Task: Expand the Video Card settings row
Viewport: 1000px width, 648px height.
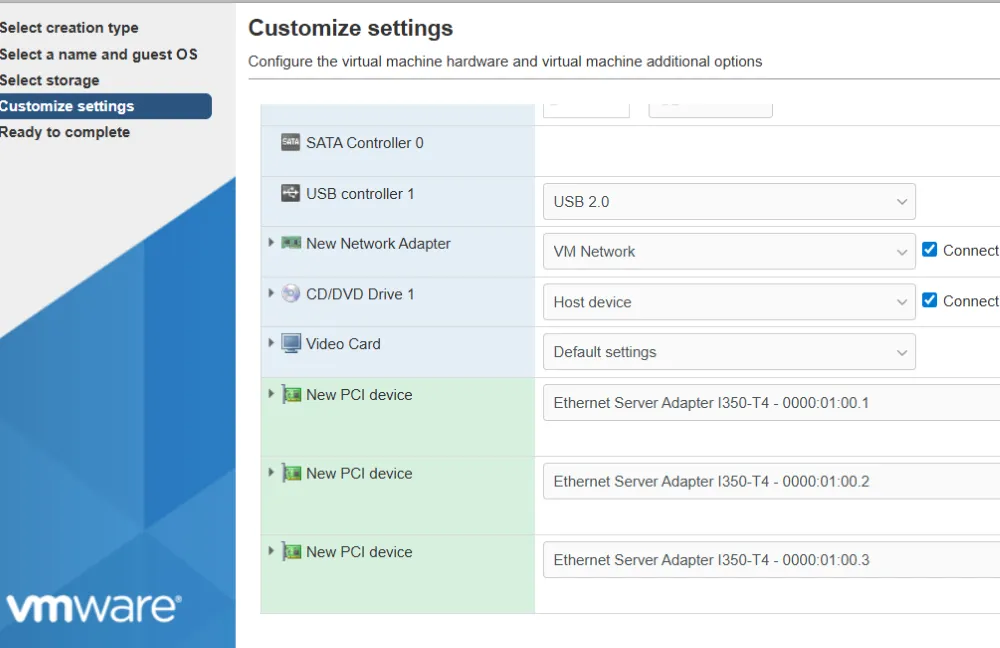Action: tap(271, 343)
